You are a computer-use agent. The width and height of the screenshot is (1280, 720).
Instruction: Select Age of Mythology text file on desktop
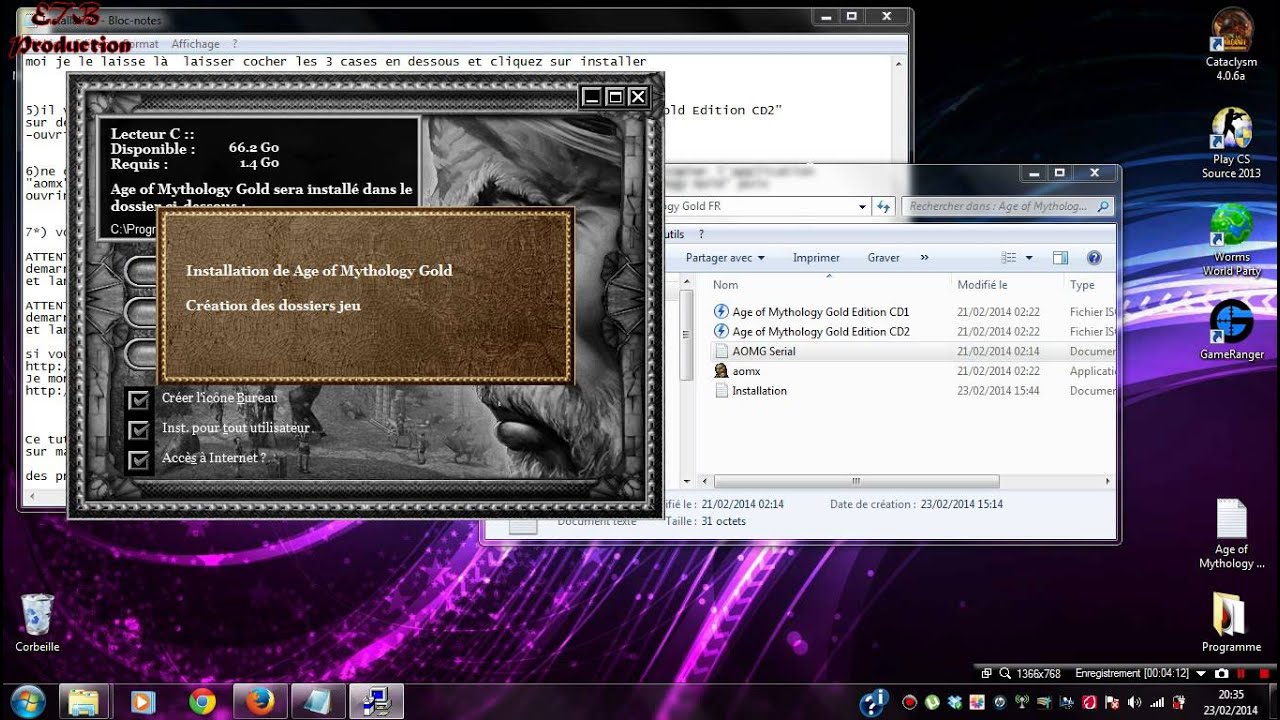coord(1231,534)
